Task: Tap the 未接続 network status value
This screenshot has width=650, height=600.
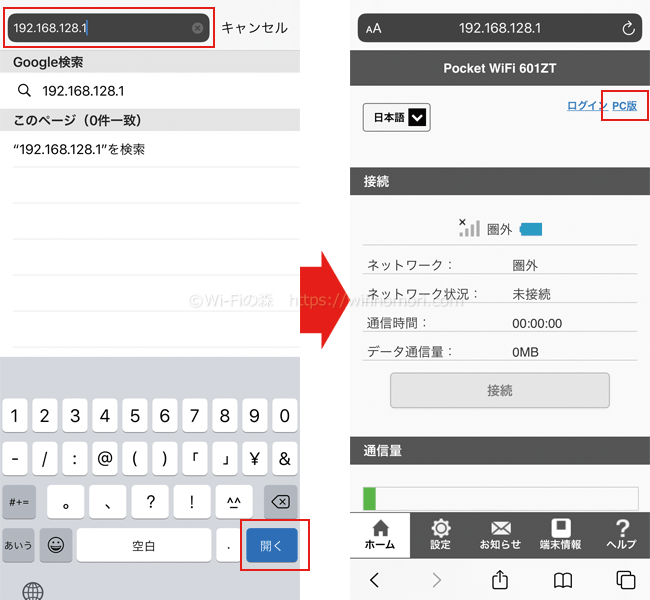Action: click(531, 294)
